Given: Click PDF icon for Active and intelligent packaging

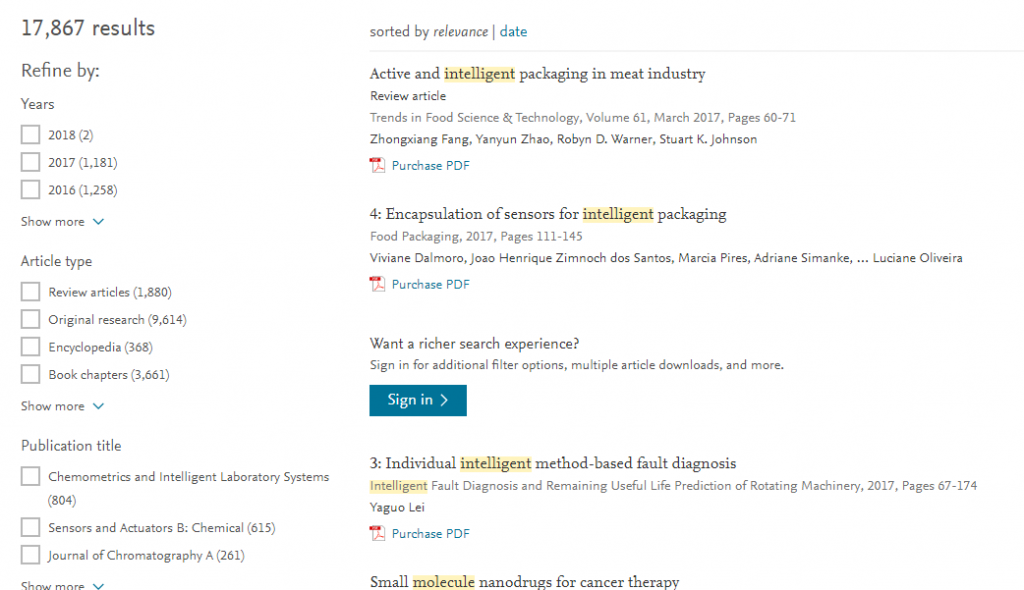Looking at the screenshot, I should [x=377, y=165].
